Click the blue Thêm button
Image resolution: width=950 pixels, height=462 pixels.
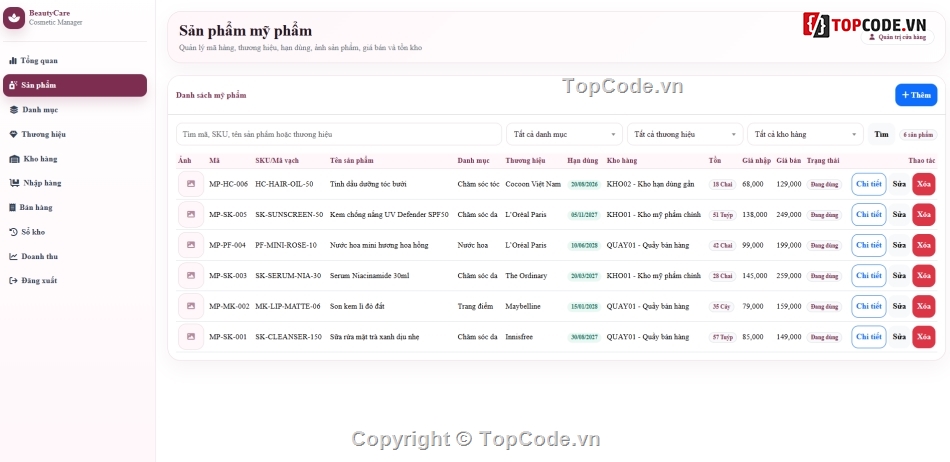pyautogui.click(x=916, y=95)
